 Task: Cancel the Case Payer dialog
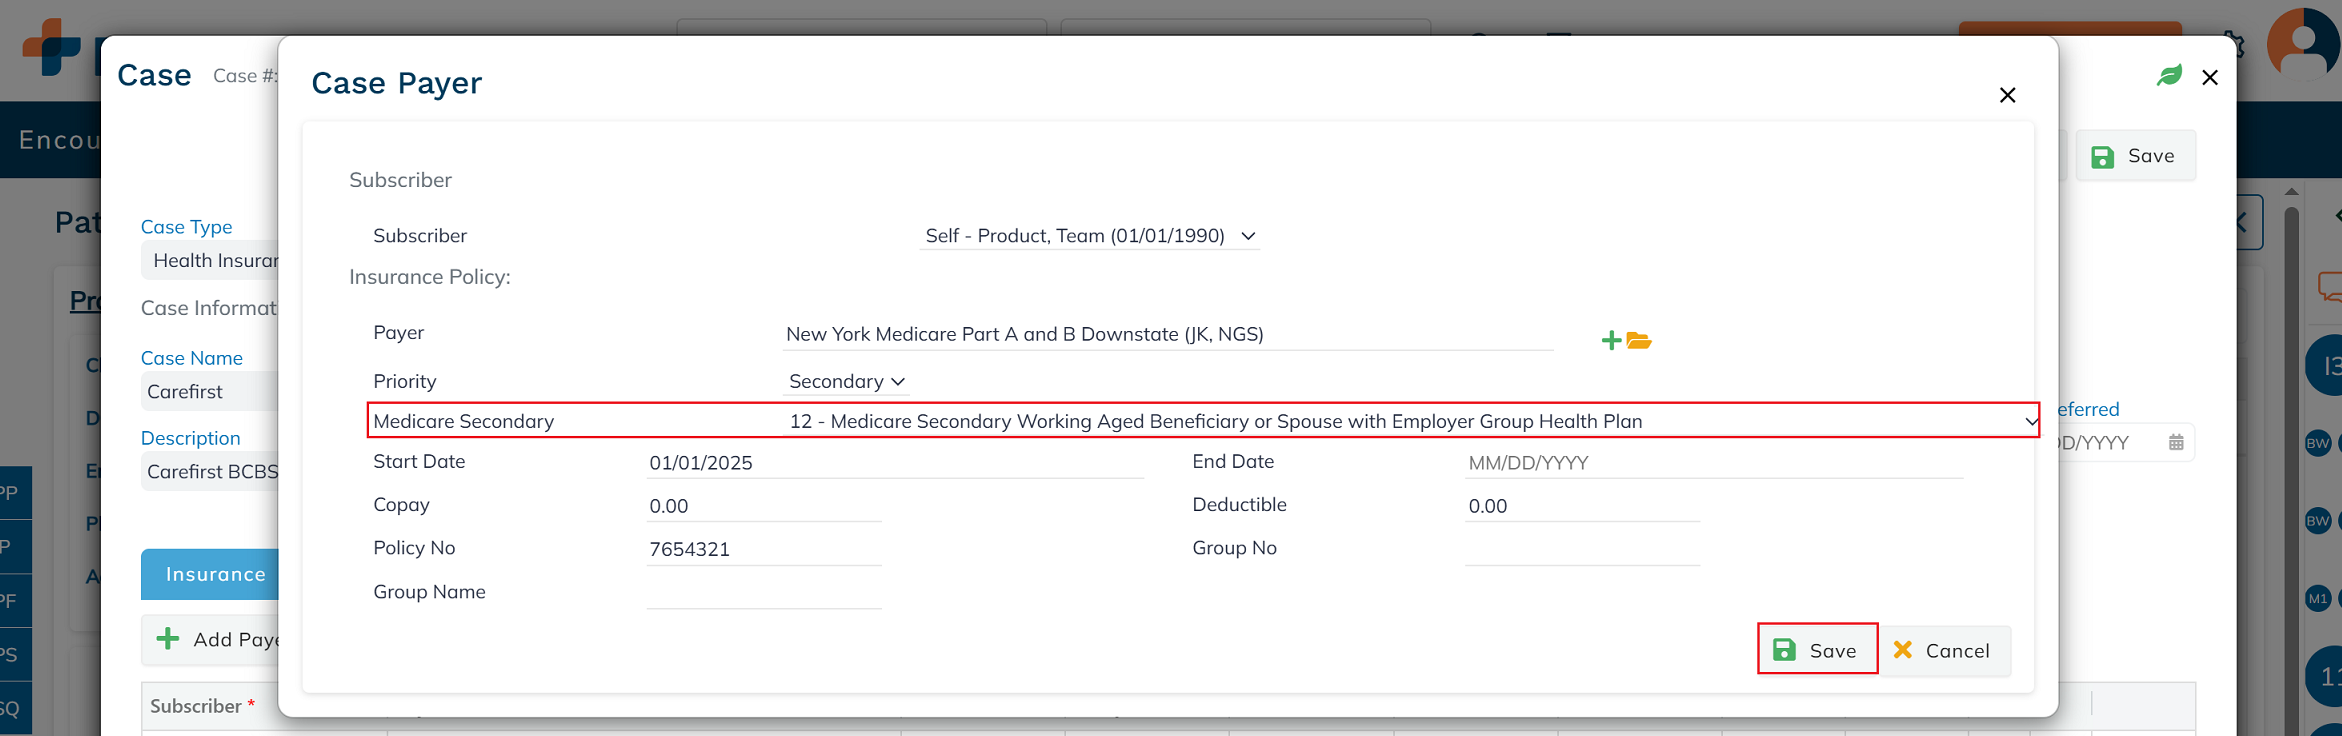point(1942,650)
